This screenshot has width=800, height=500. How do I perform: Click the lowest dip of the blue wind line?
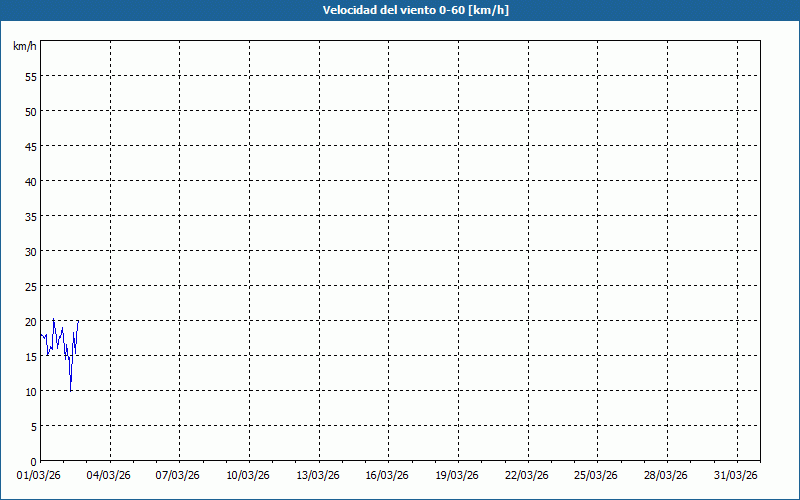click(x=70, y=389)
